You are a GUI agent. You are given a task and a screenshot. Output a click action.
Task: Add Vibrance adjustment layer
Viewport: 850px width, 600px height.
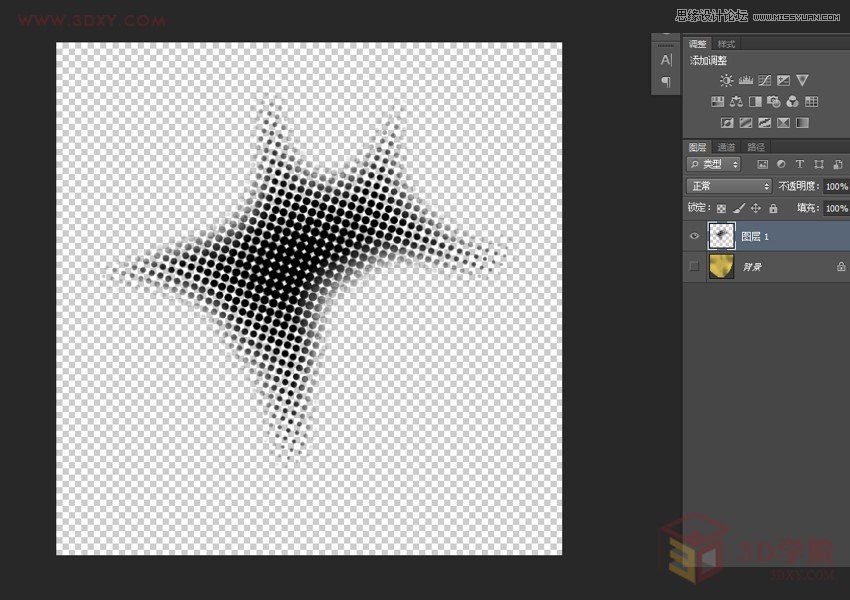coord(802,81)
